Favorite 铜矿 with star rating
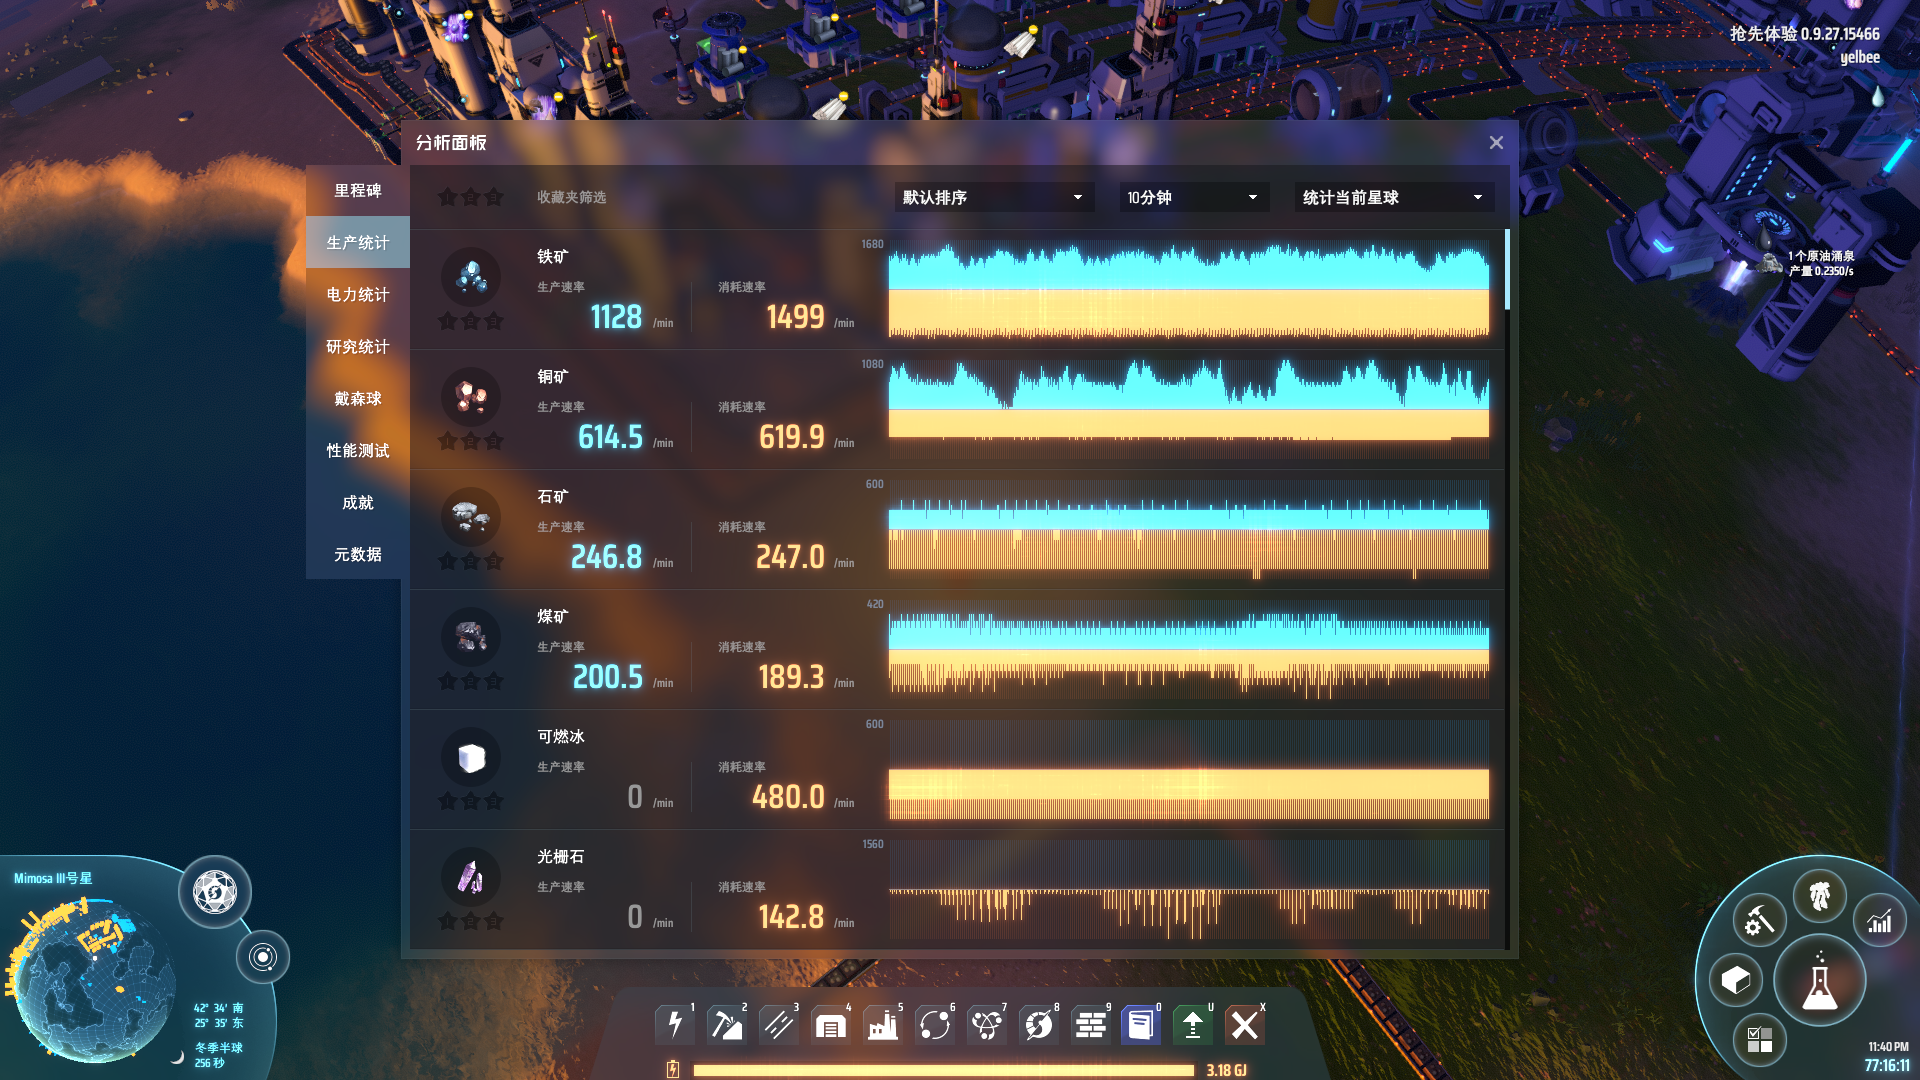Viewport: 1920px width, 1080px height. point(470,441)
